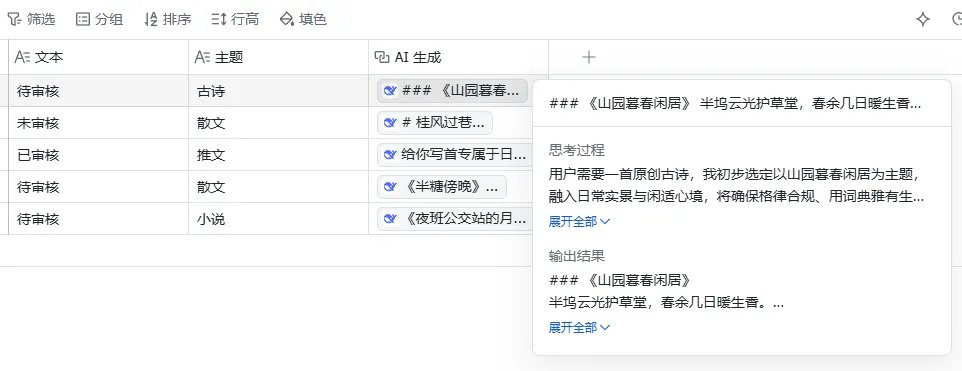
Task: Click the 输出结果 heading
Action: point(577,256)
